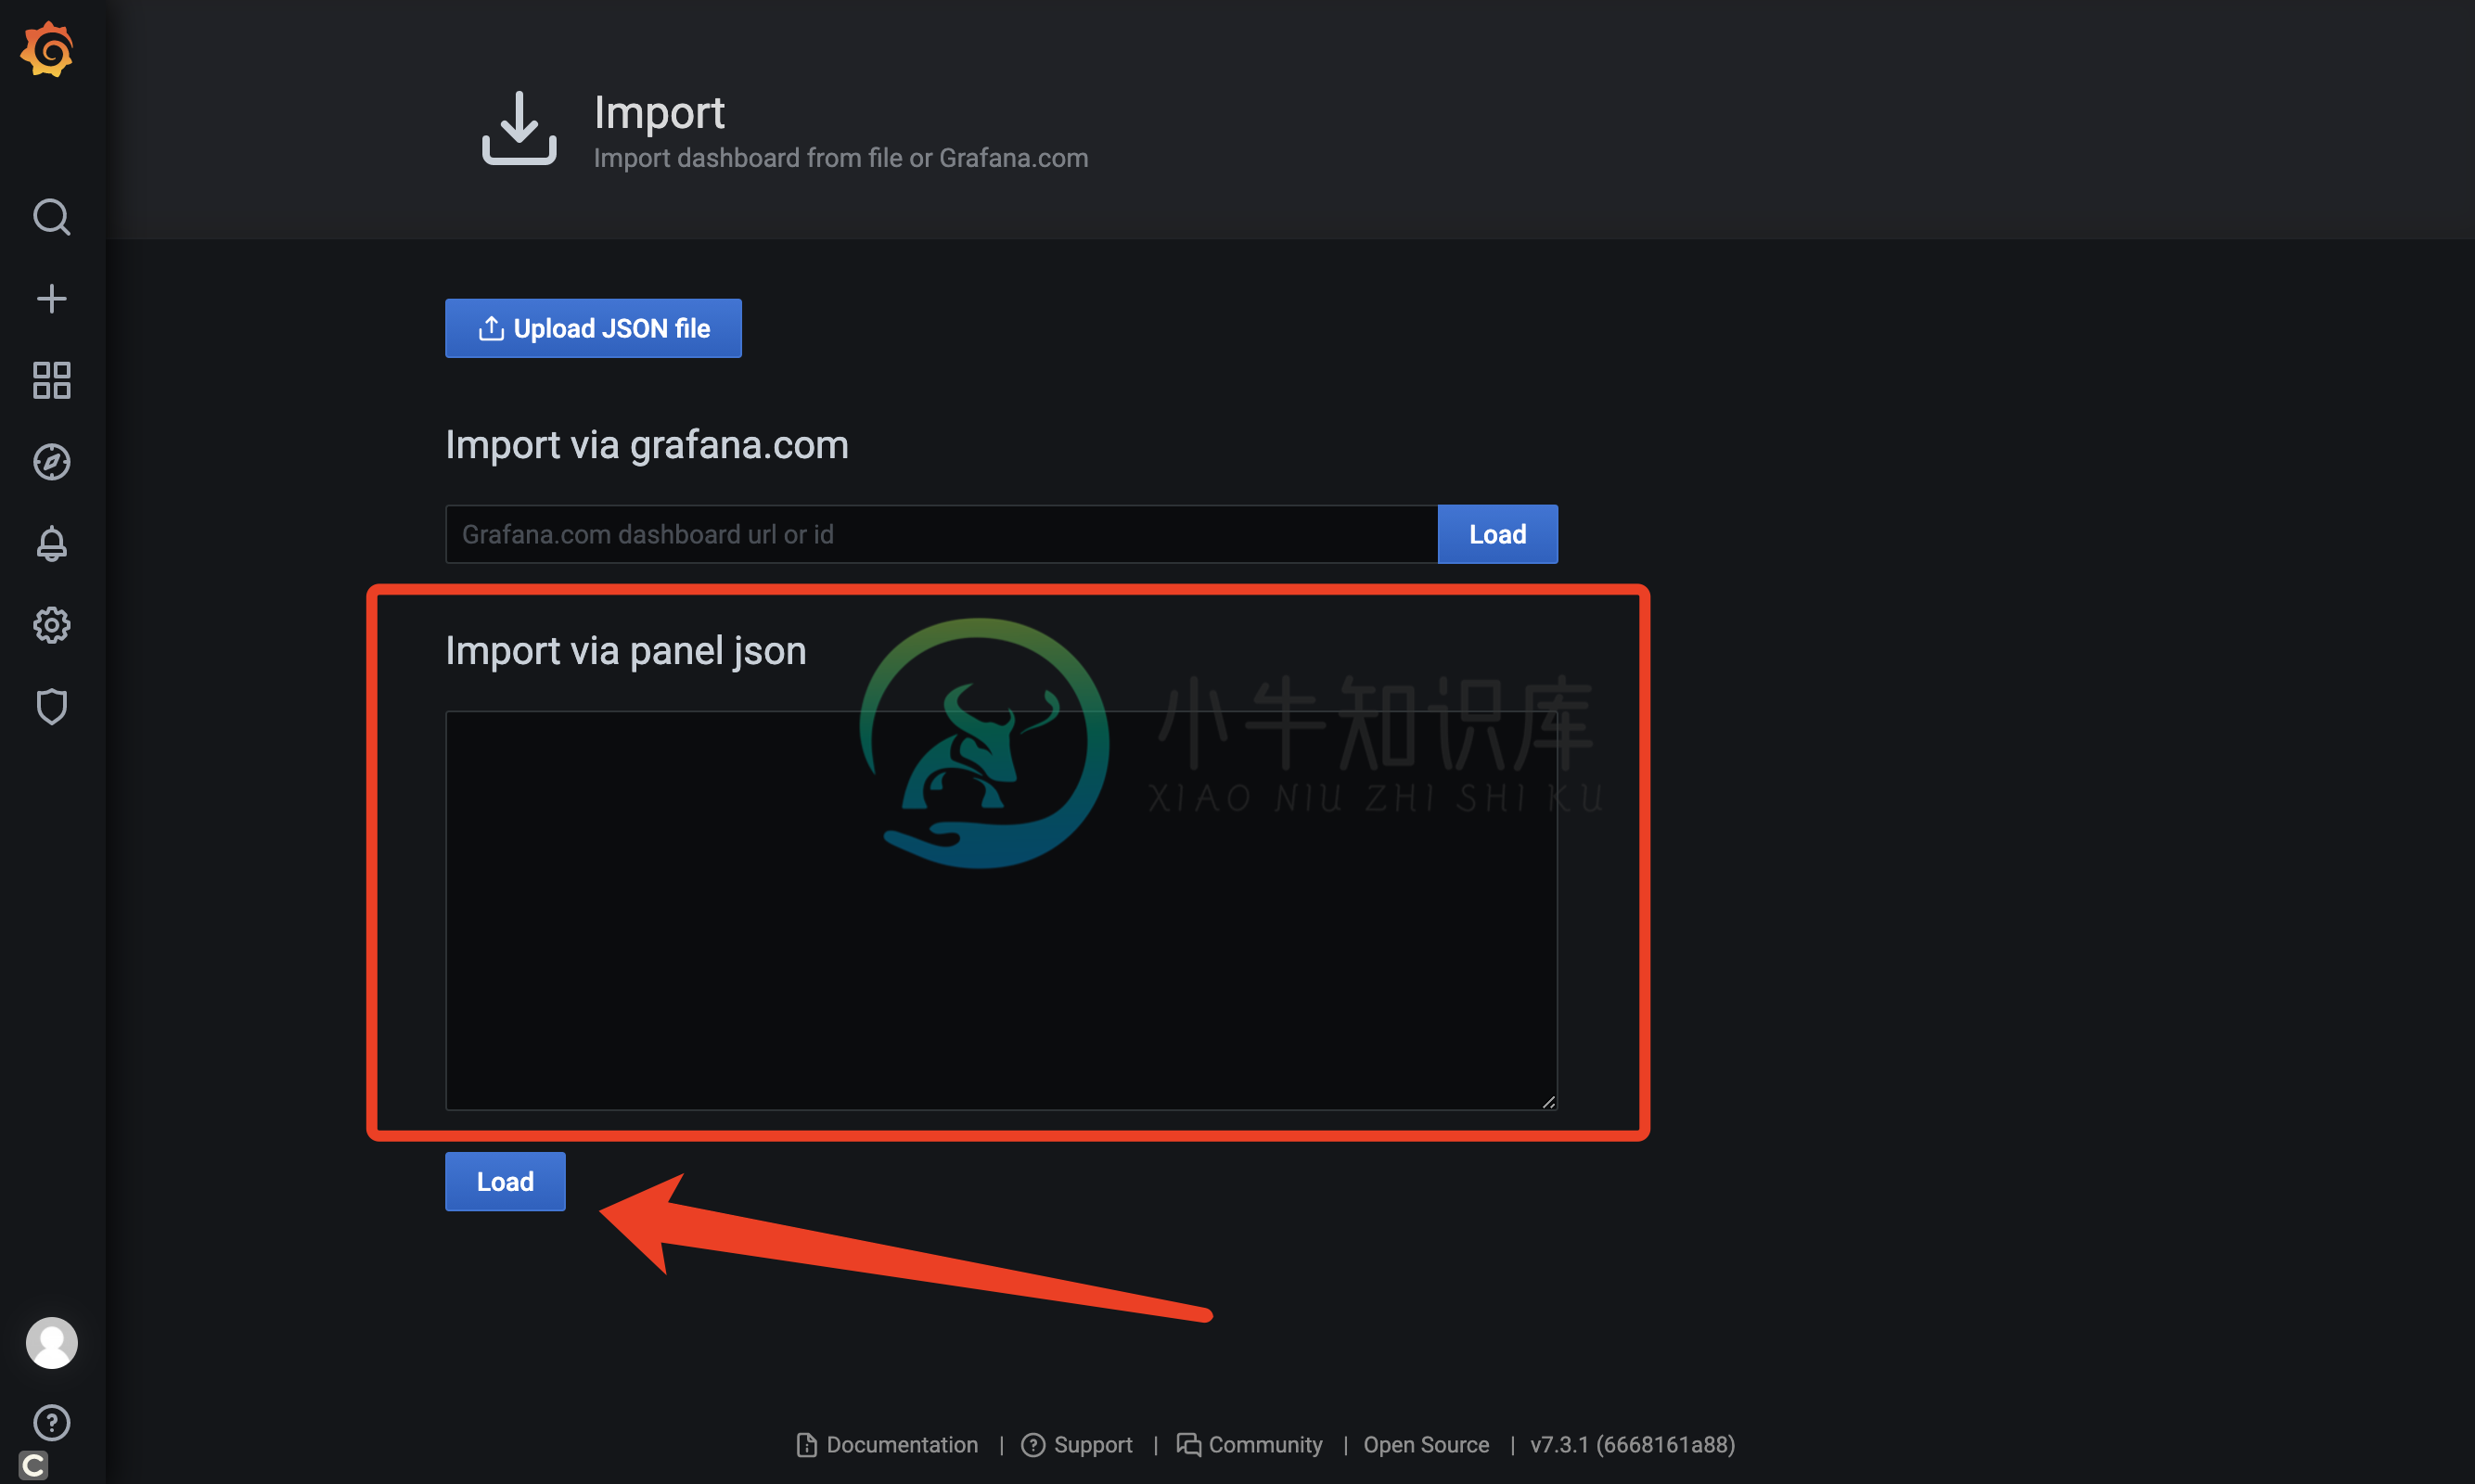
Task: Open the Grafana home logo
Action: click(x=48, y=49)
